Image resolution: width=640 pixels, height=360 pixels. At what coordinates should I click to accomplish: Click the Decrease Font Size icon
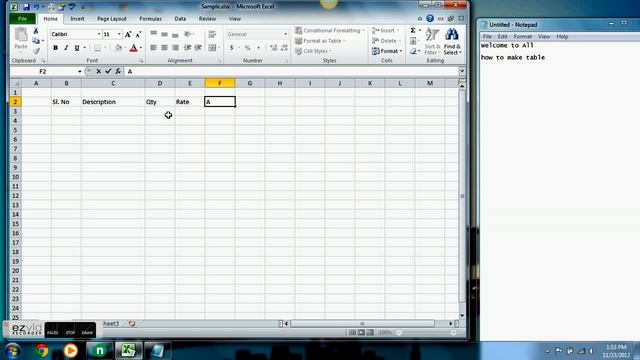(x=138, y=35)
